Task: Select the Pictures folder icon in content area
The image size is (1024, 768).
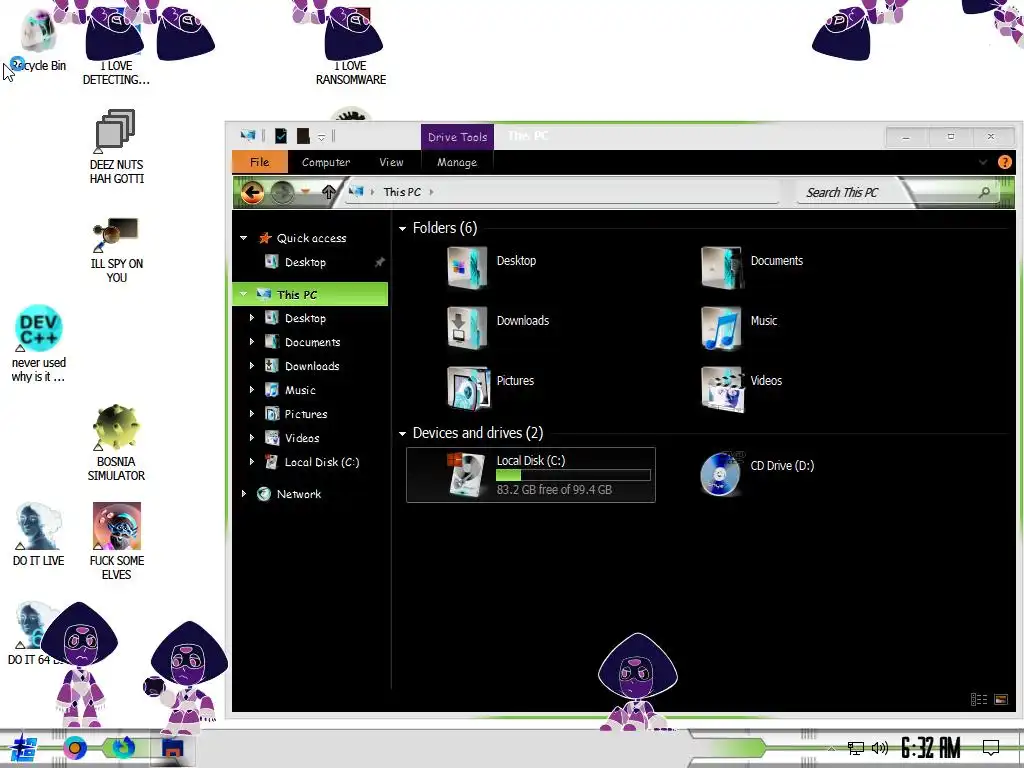Action: click(468, 387)
